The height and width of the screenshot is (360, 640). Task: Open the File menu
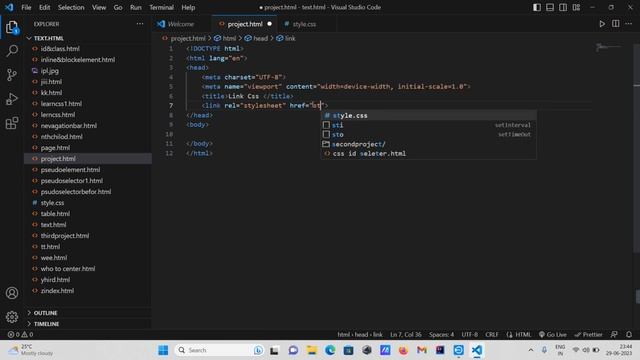point(26,7)
